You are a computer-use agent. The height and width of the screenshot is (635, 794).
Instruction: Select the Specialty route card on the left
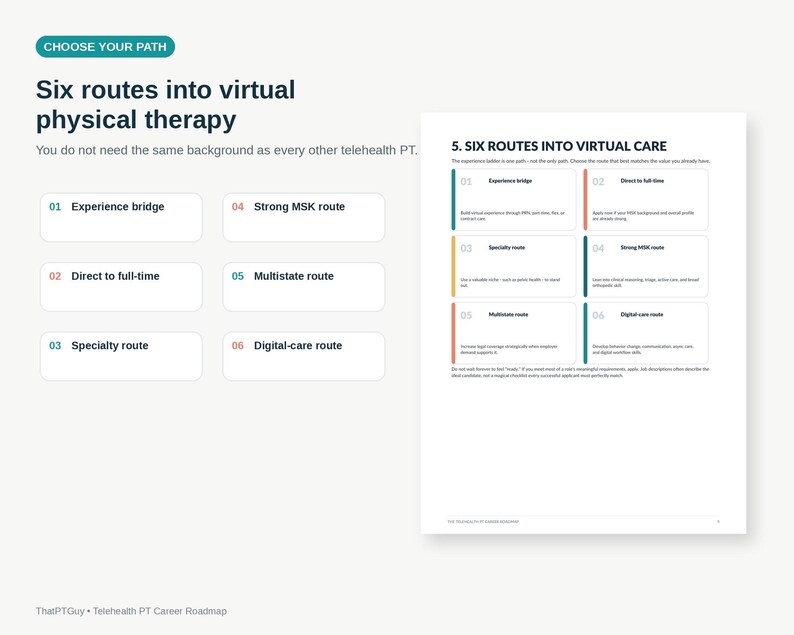(121, 356)
